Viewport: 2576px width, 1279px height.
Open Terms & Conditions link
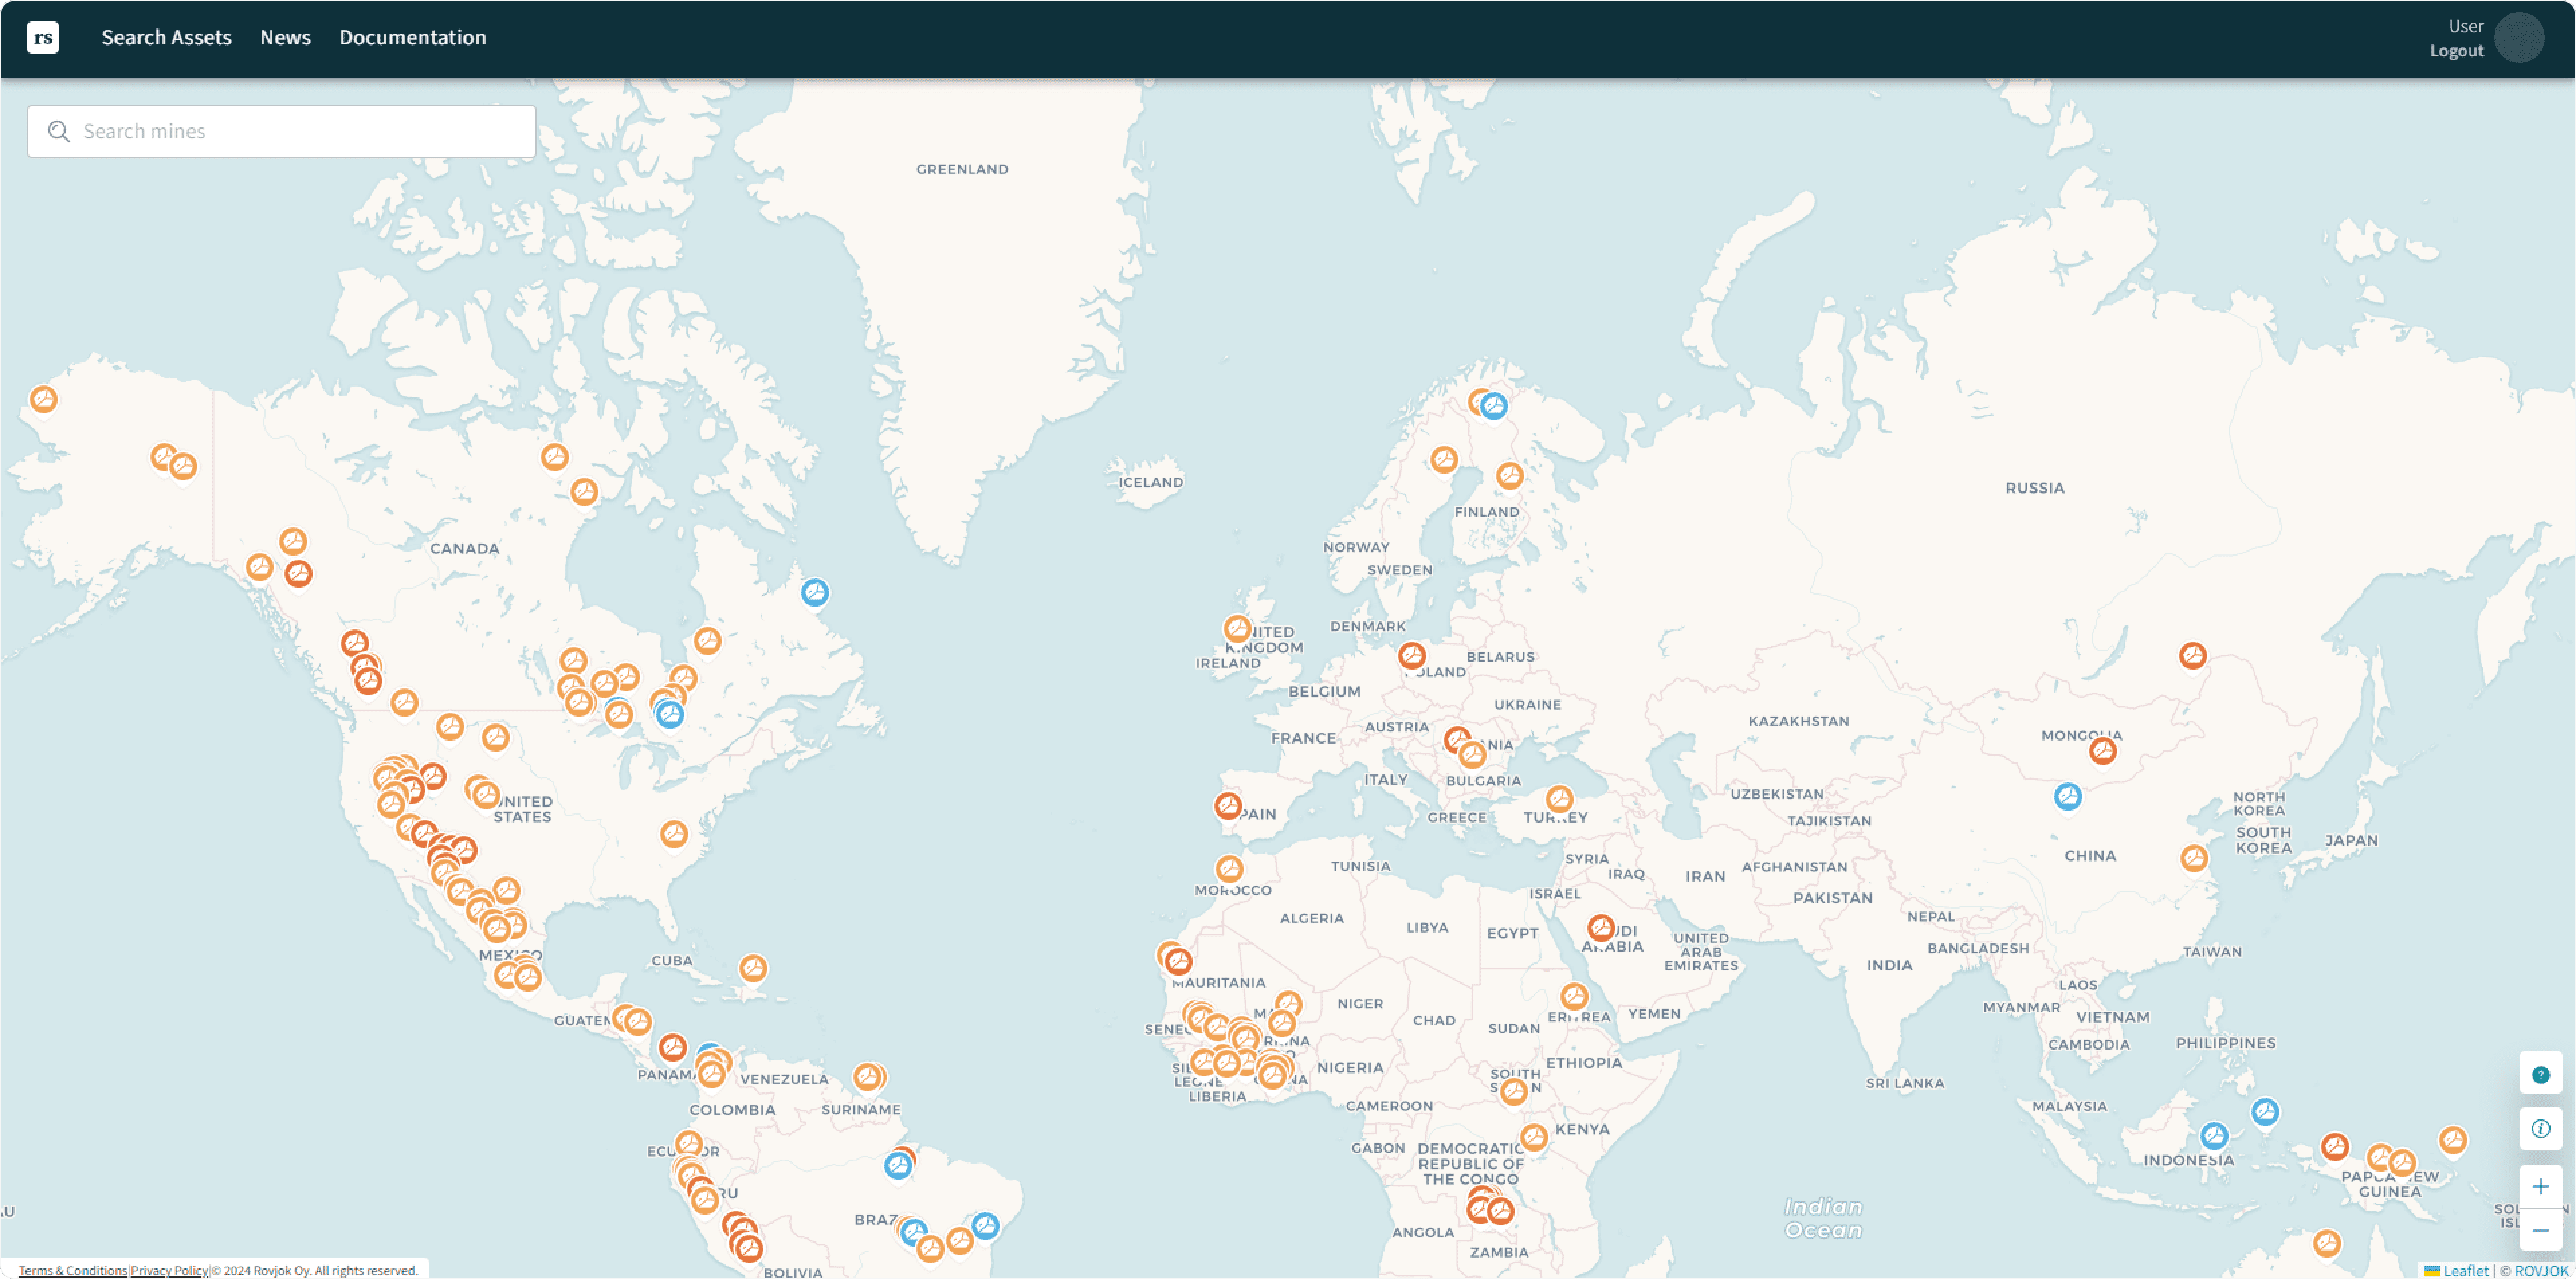point(73,1270)
